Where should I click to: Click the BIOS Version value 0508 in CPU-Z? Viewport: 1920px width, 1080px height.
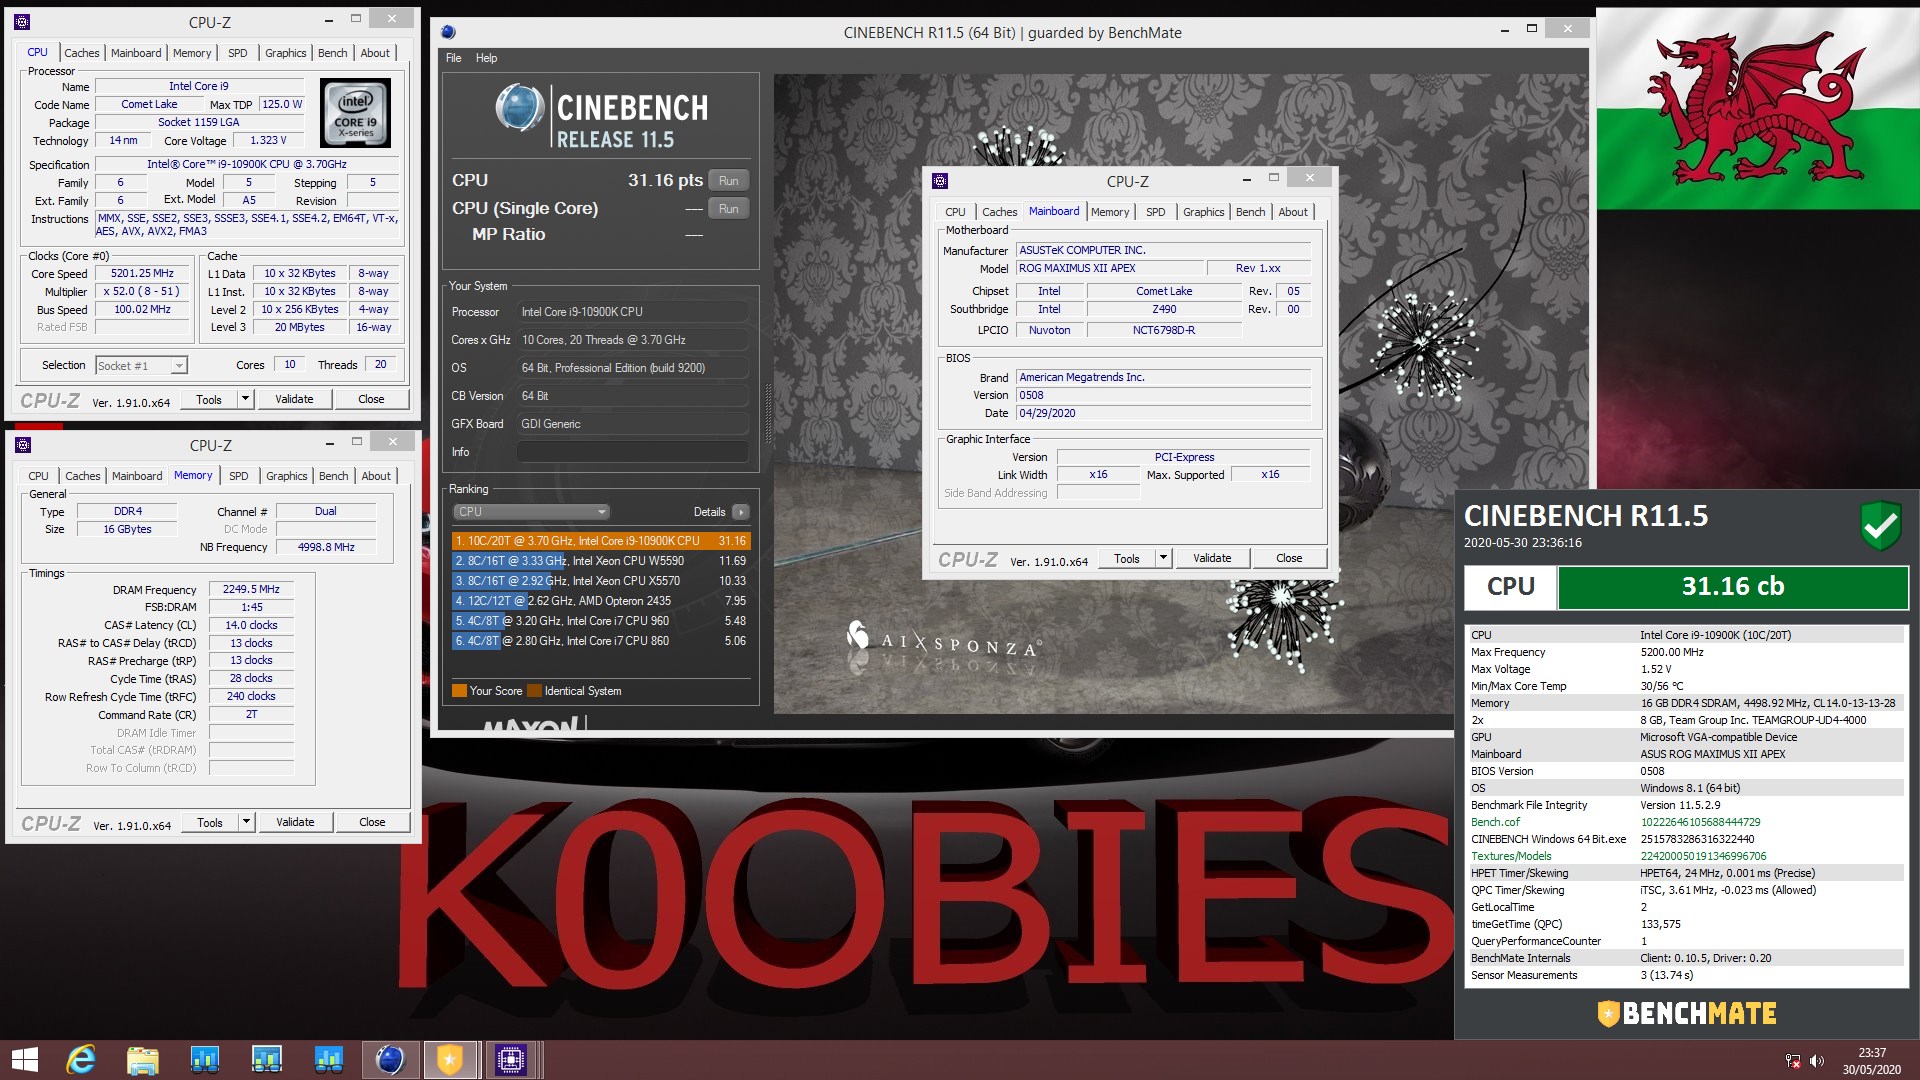[x=1163, y=395]
